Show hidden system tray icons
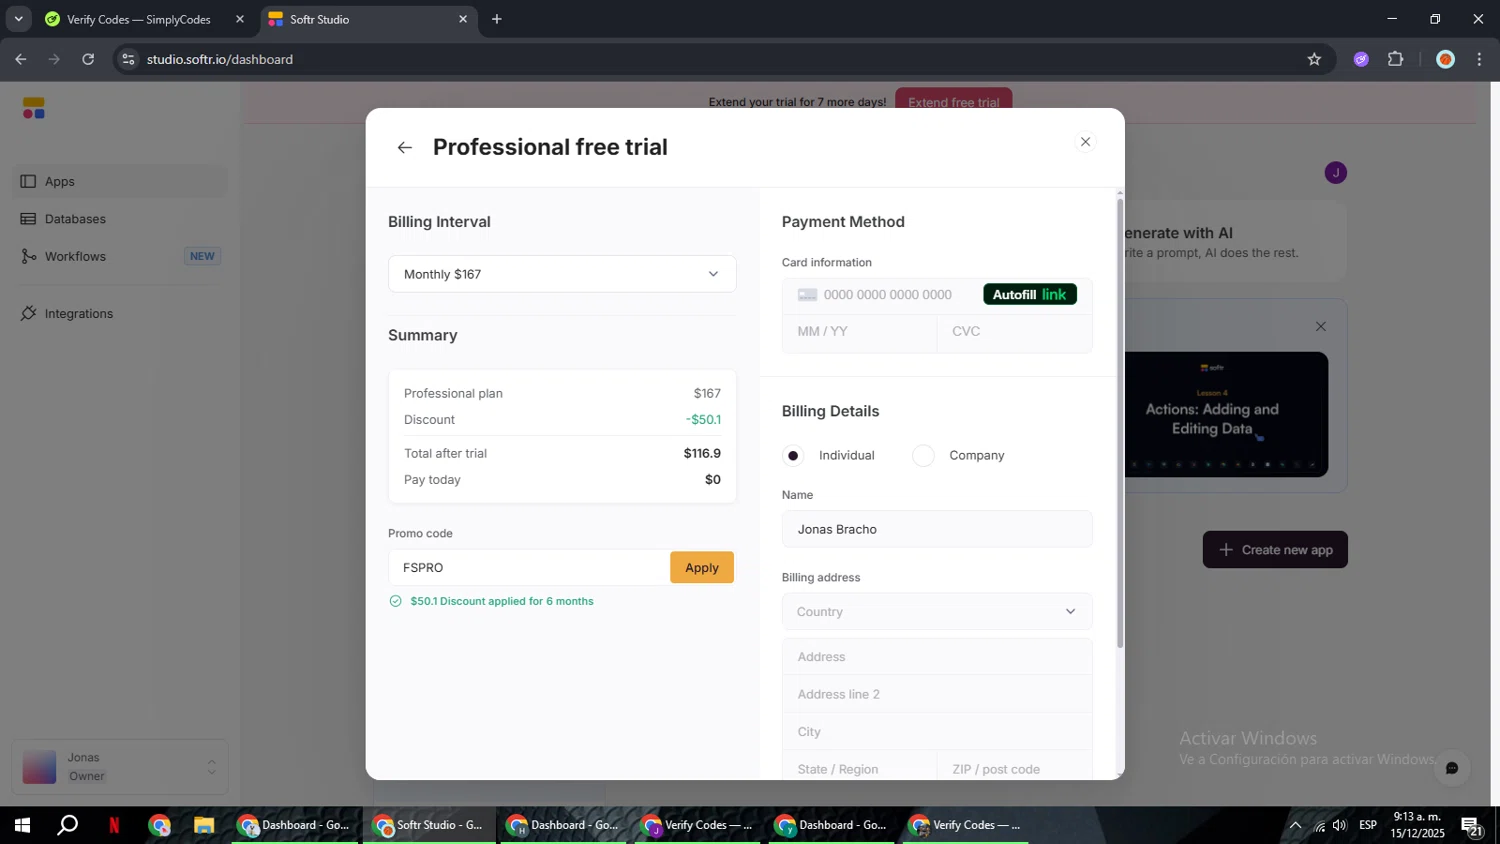This screenshot has width=1500, height=844. click(x=1295, y=825)
